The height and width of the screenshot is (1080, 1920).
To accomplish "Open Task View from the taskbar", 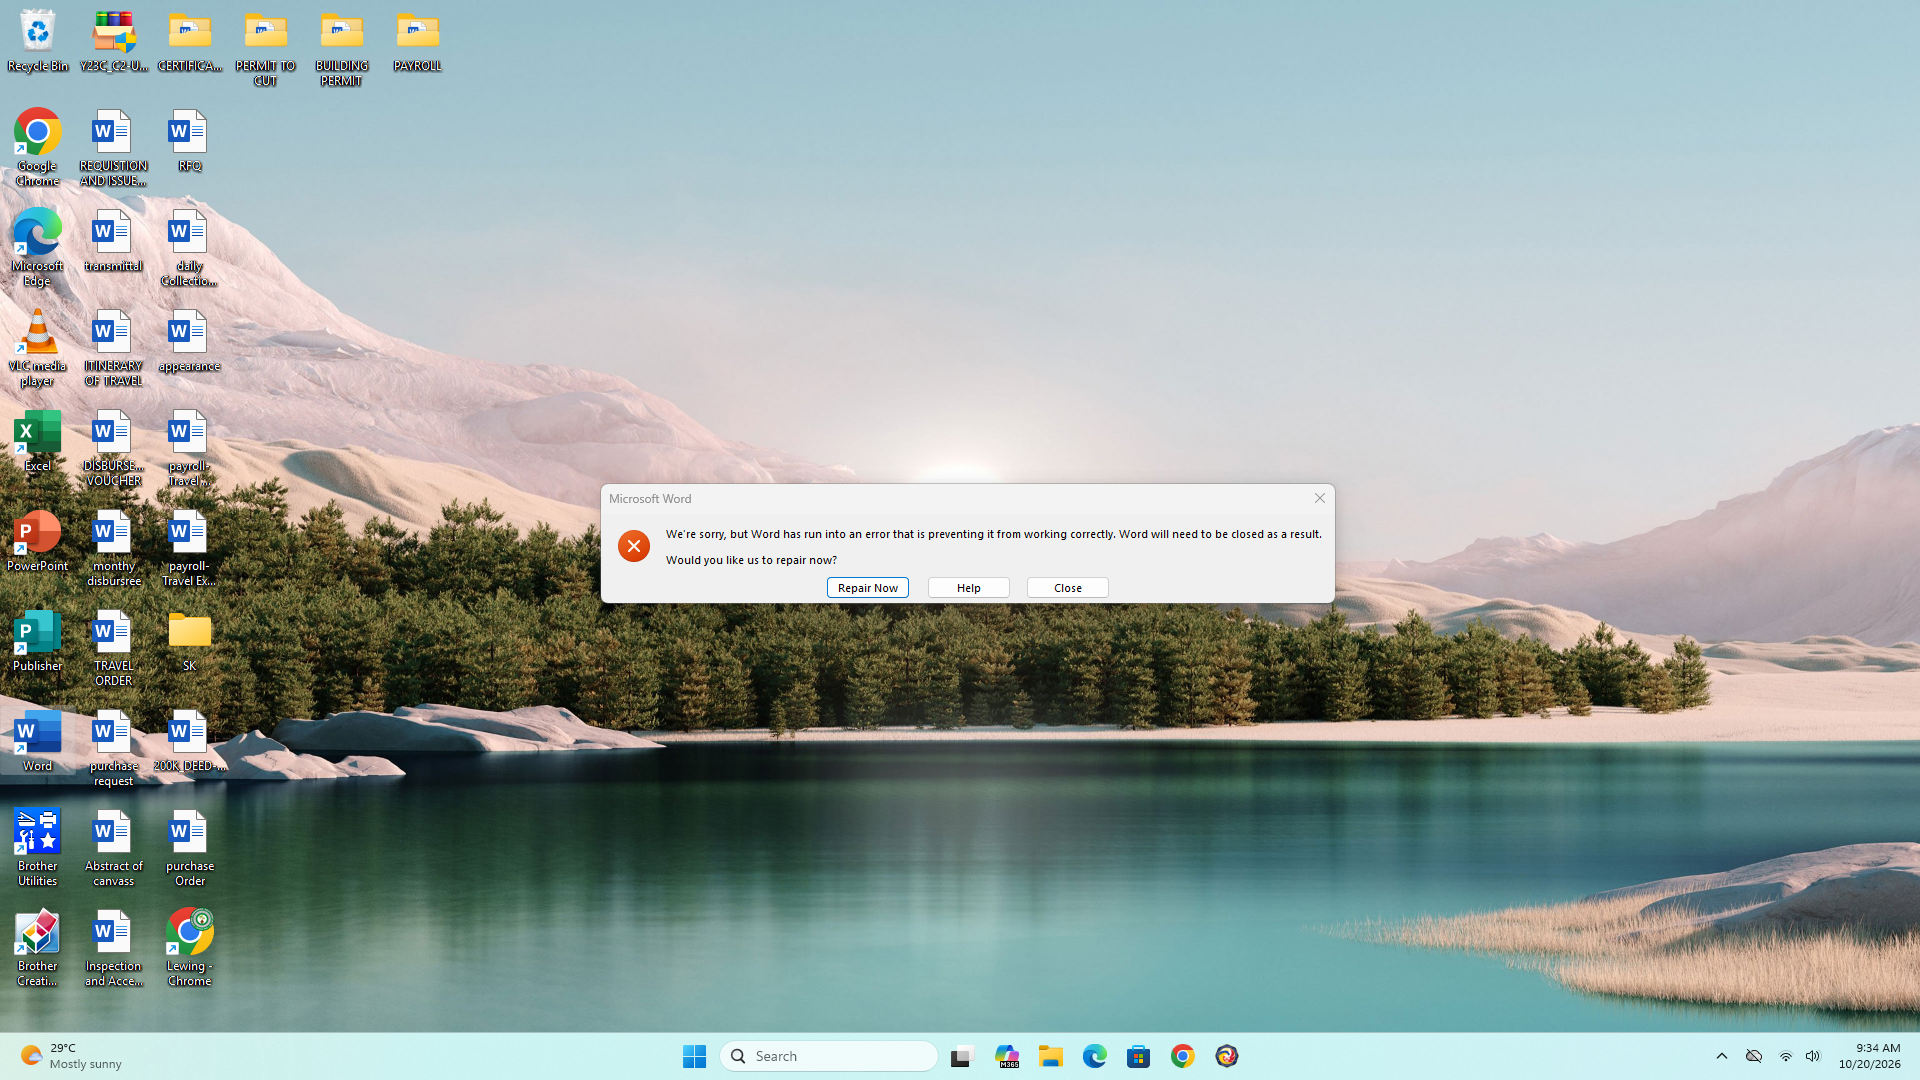I will (x=962, y=1056).
